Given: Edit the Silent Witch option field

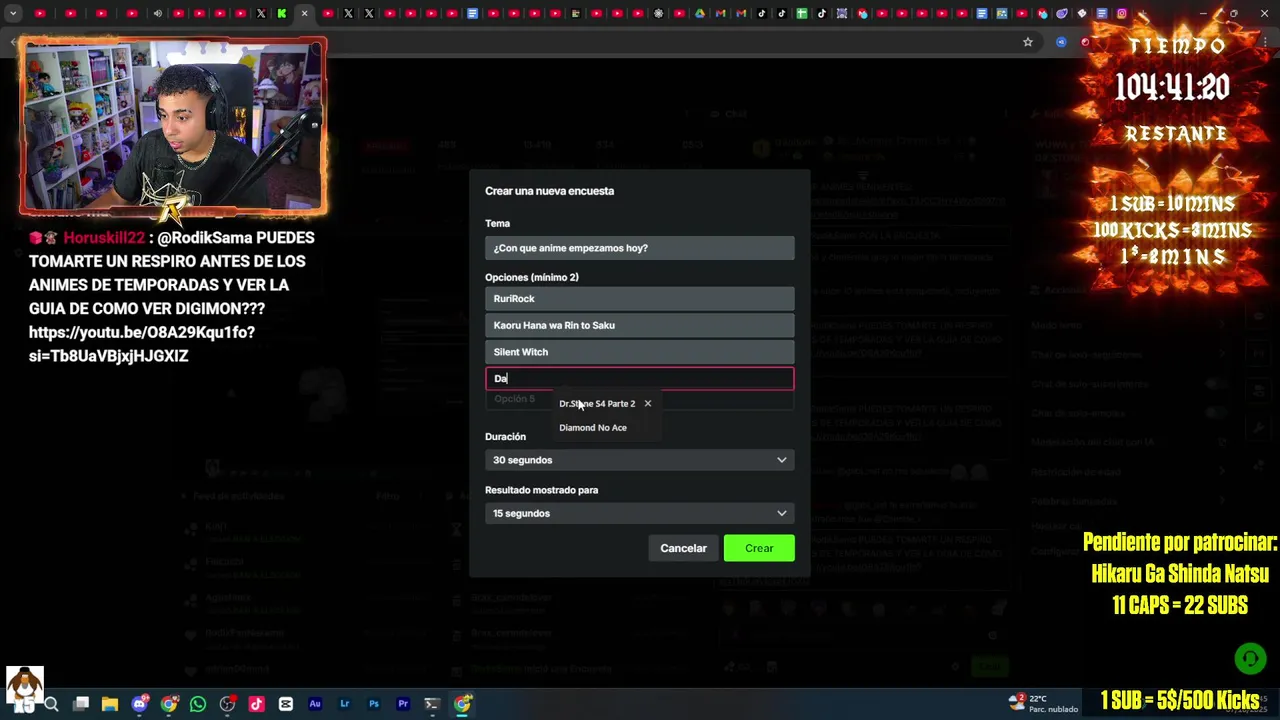Looking at the screenshot, I should coord(640,352).
